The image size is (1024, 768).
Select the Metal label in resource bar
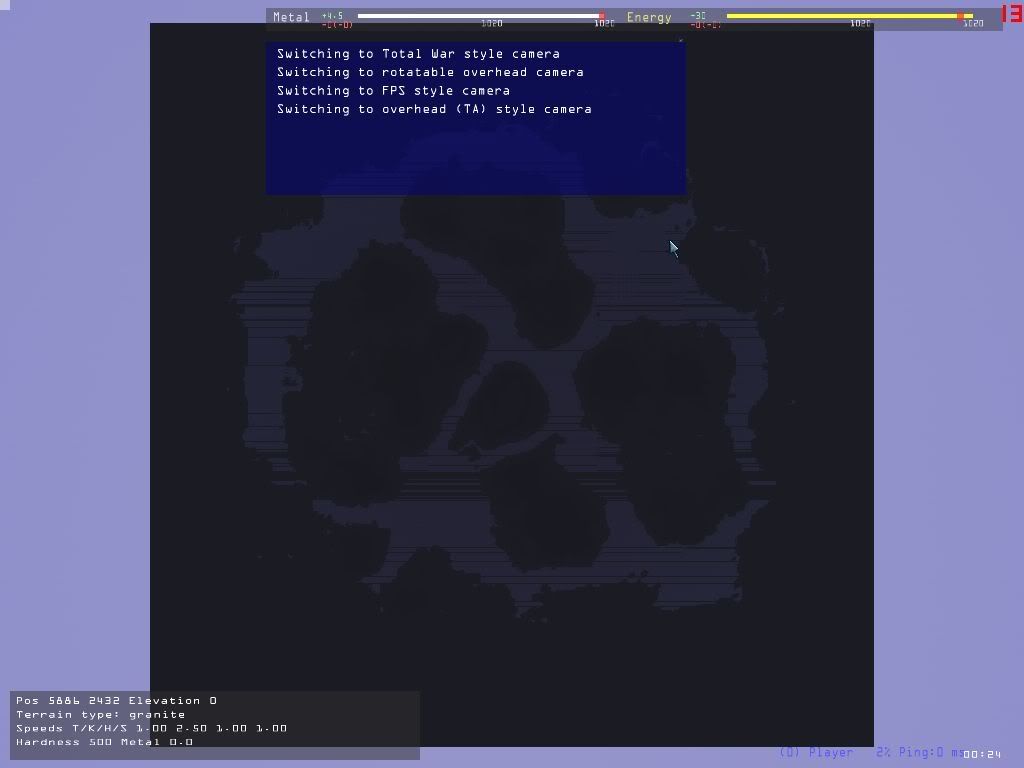pos(291,17)
